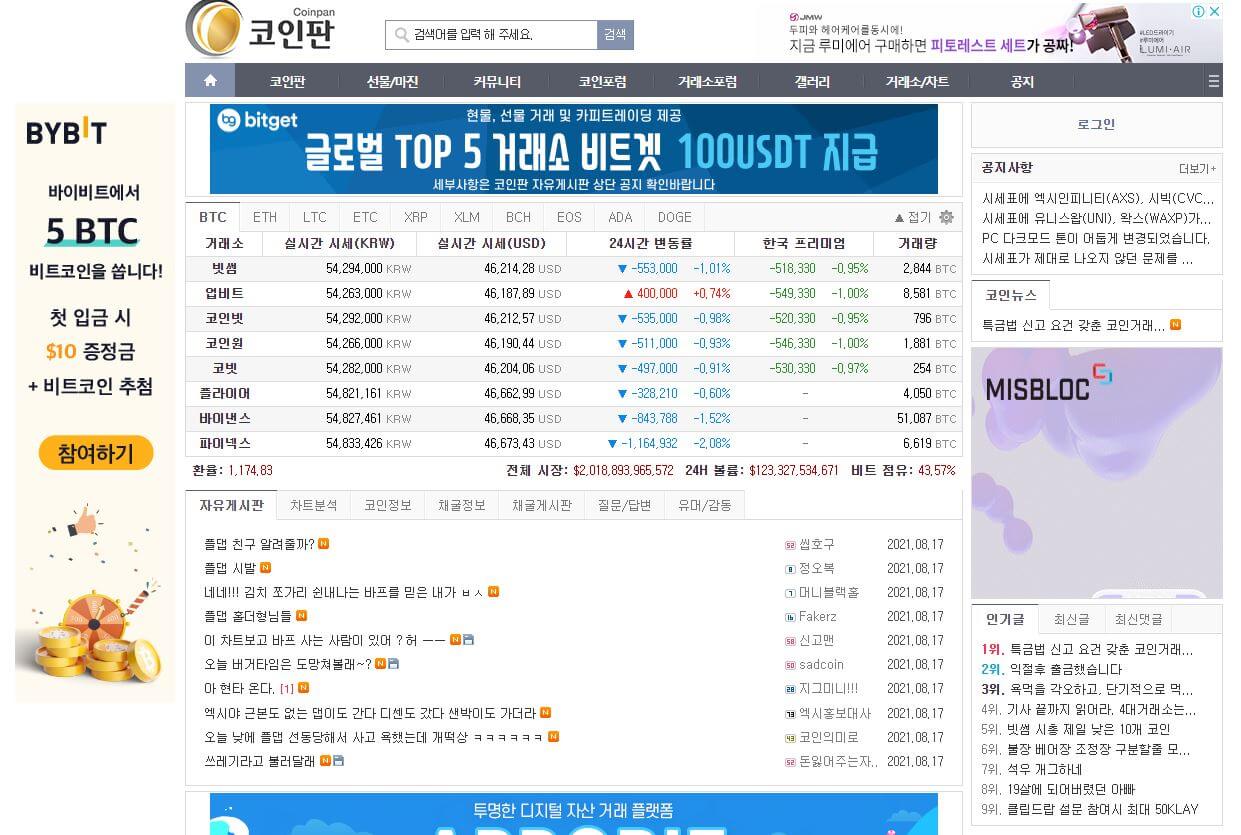Open the BCH coin tab

[x=518, y=217]
